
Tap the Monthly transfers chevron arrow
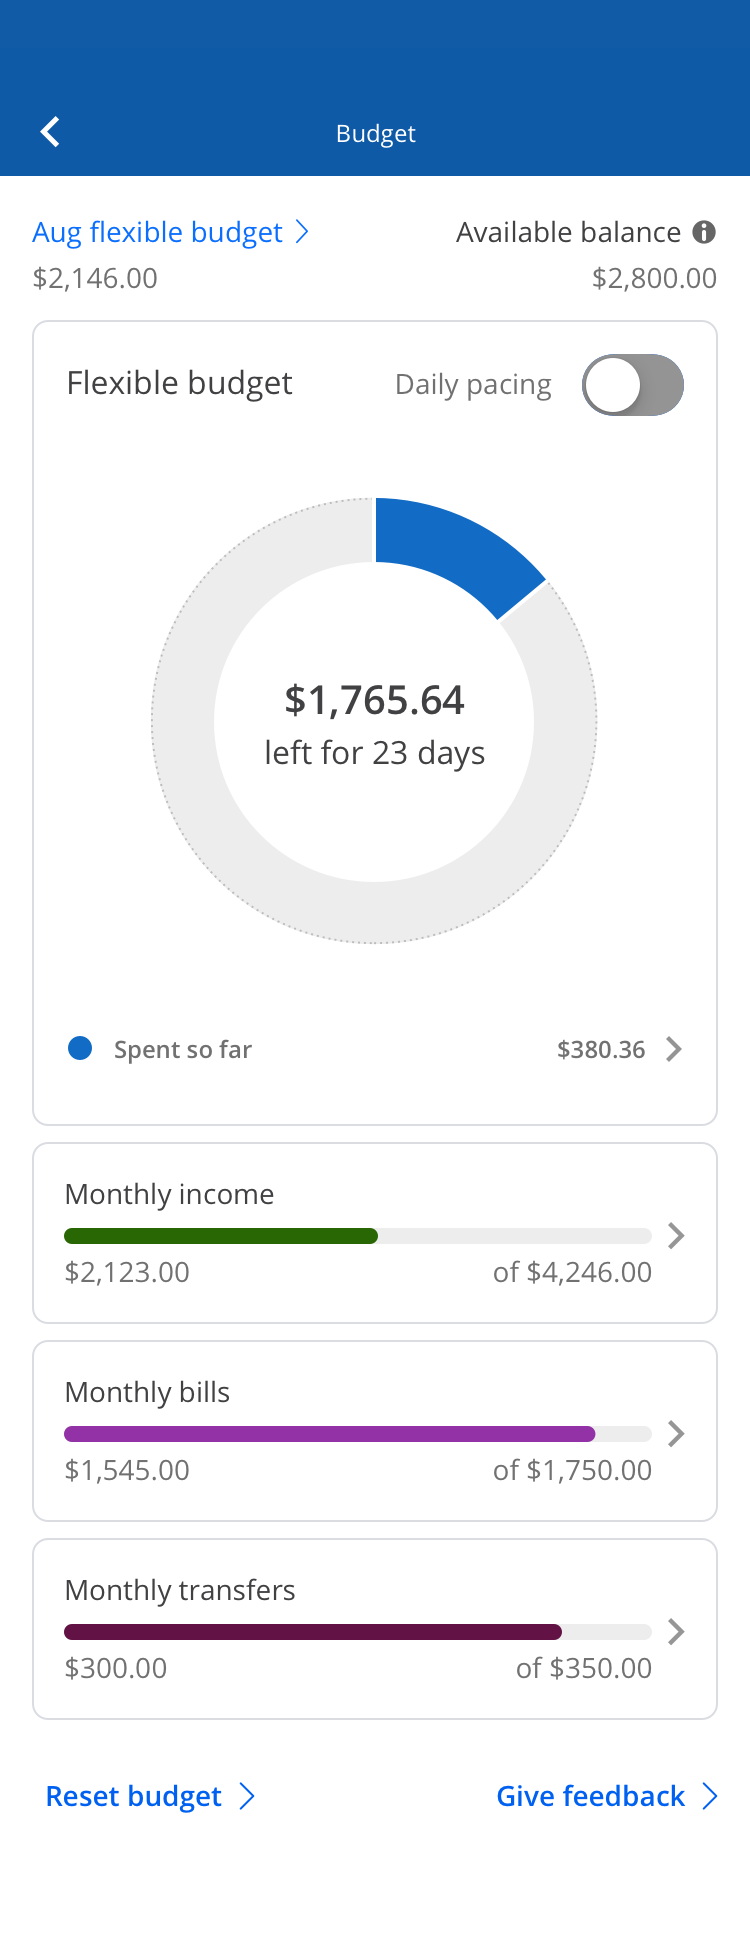[x=676, y=1632]
